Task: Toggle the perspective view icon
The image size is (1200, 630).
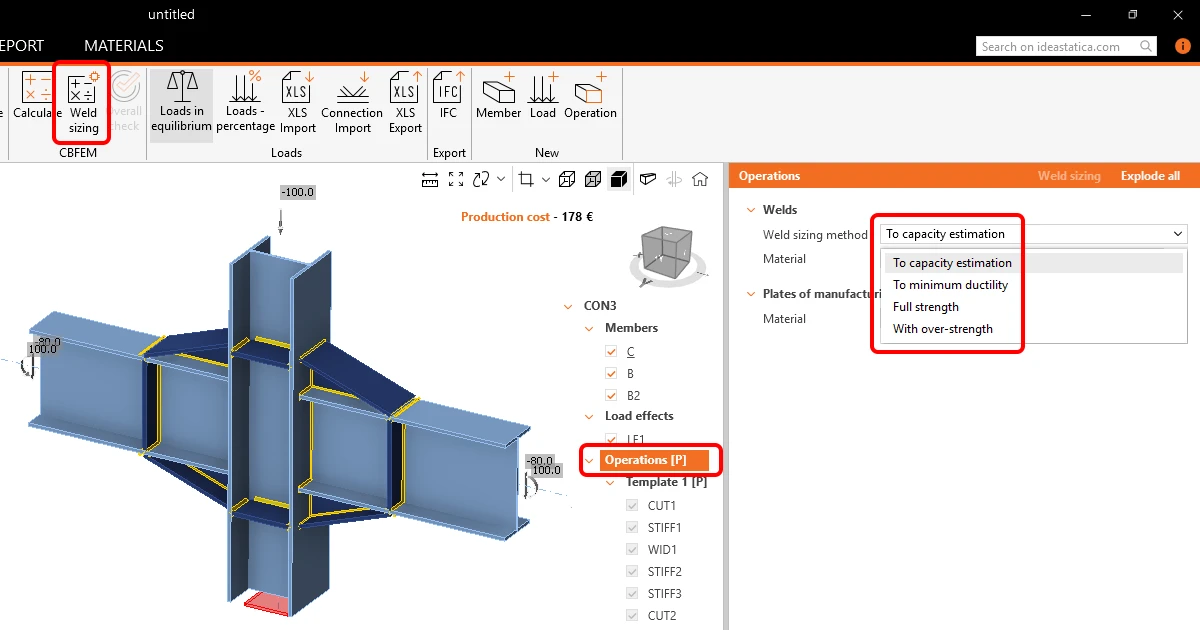Action: point(648,179)
